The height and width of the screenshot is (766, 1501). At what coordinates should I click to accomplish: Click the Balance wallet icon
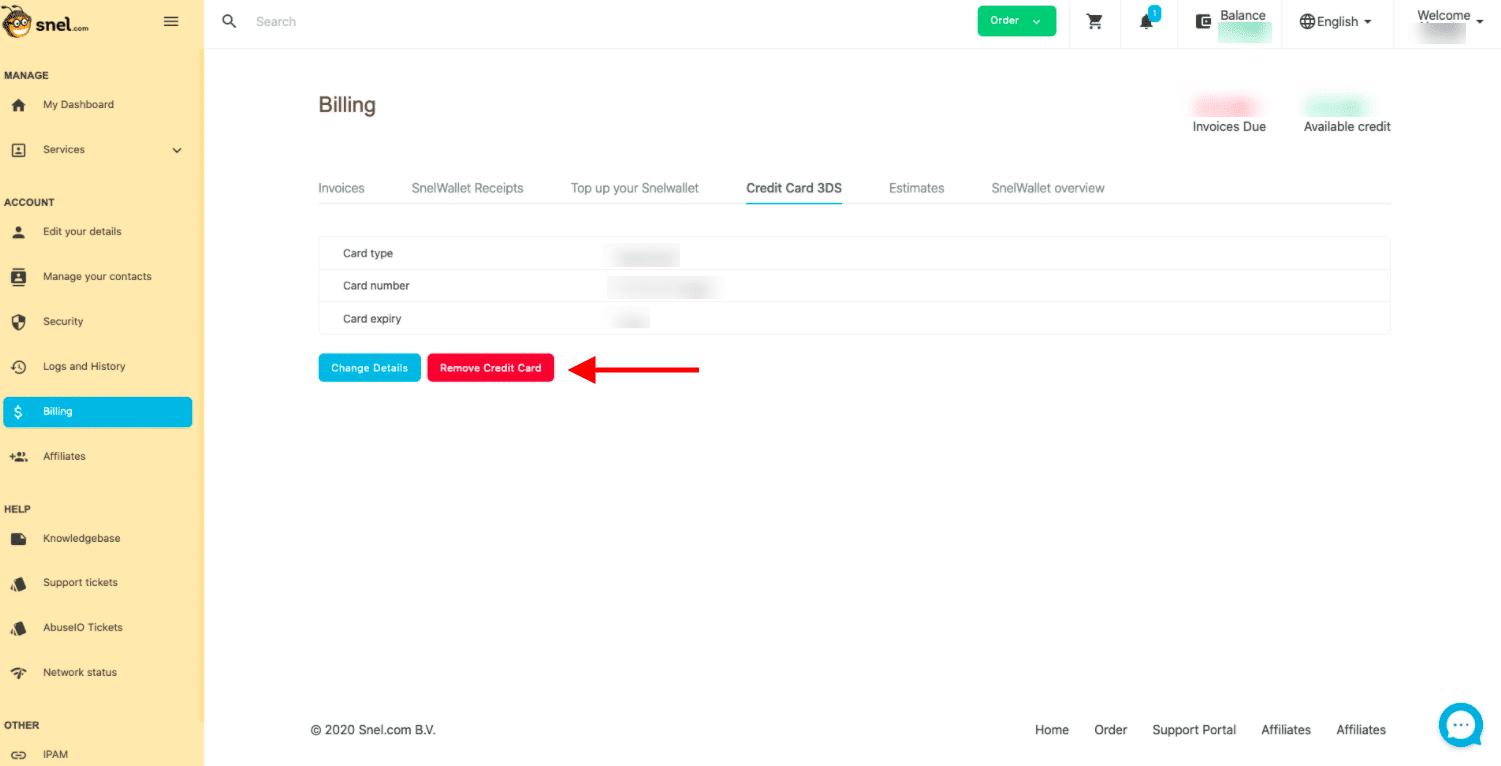click(x=1204, y=22)
